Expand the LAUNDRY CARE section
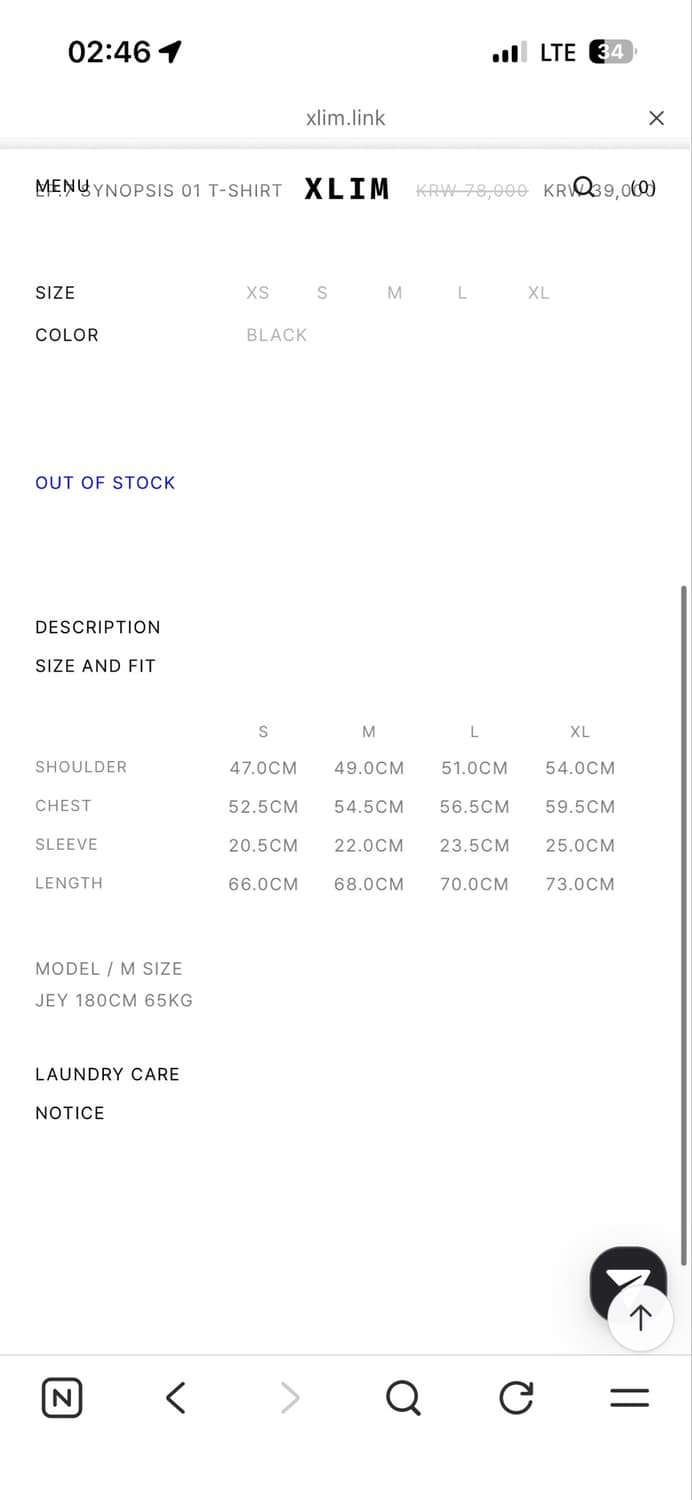The height and width of the screenshot is (1500, 692). coord(108,1074)
